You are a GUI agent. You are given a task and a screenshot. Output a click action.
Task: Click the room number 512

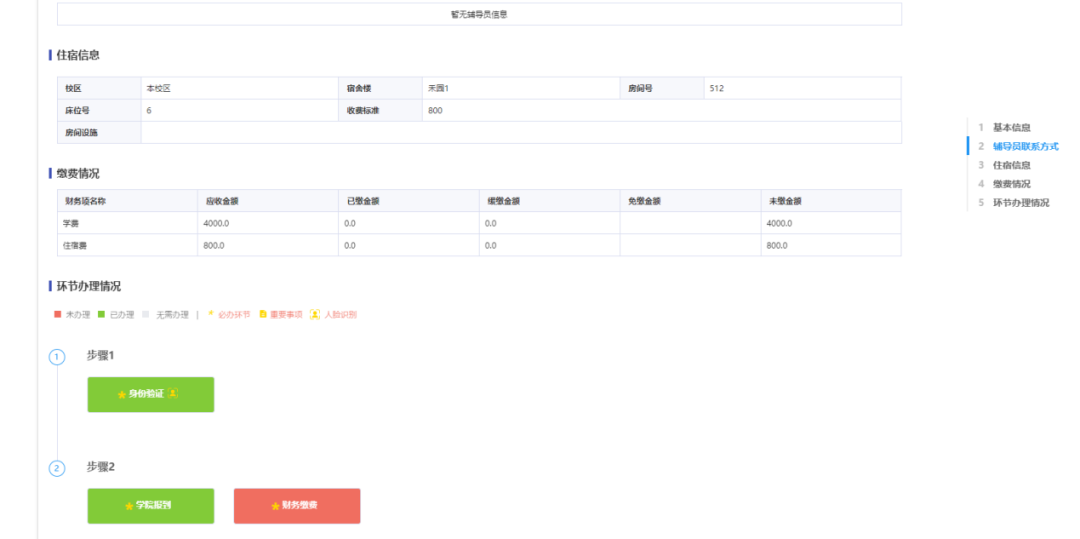[716, 88]
